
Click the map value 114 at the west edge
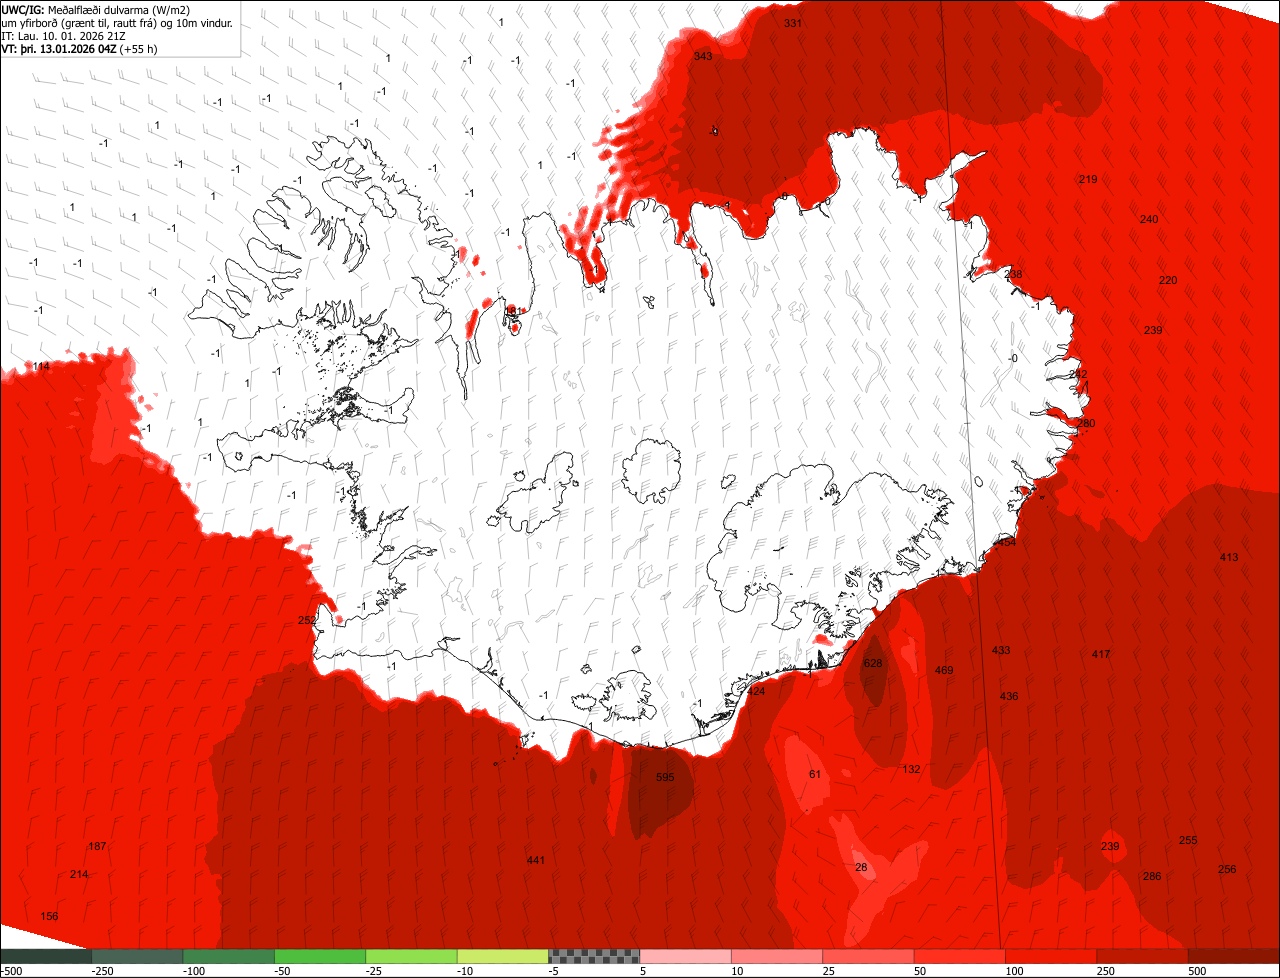pyautogui.click(x=41, y=367)
